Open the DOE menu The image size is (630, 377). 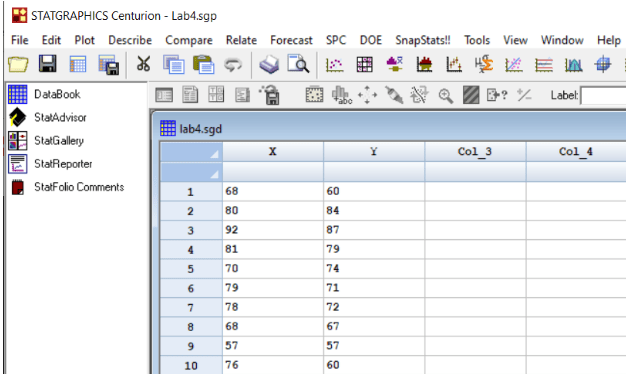[x=370, y=40]
